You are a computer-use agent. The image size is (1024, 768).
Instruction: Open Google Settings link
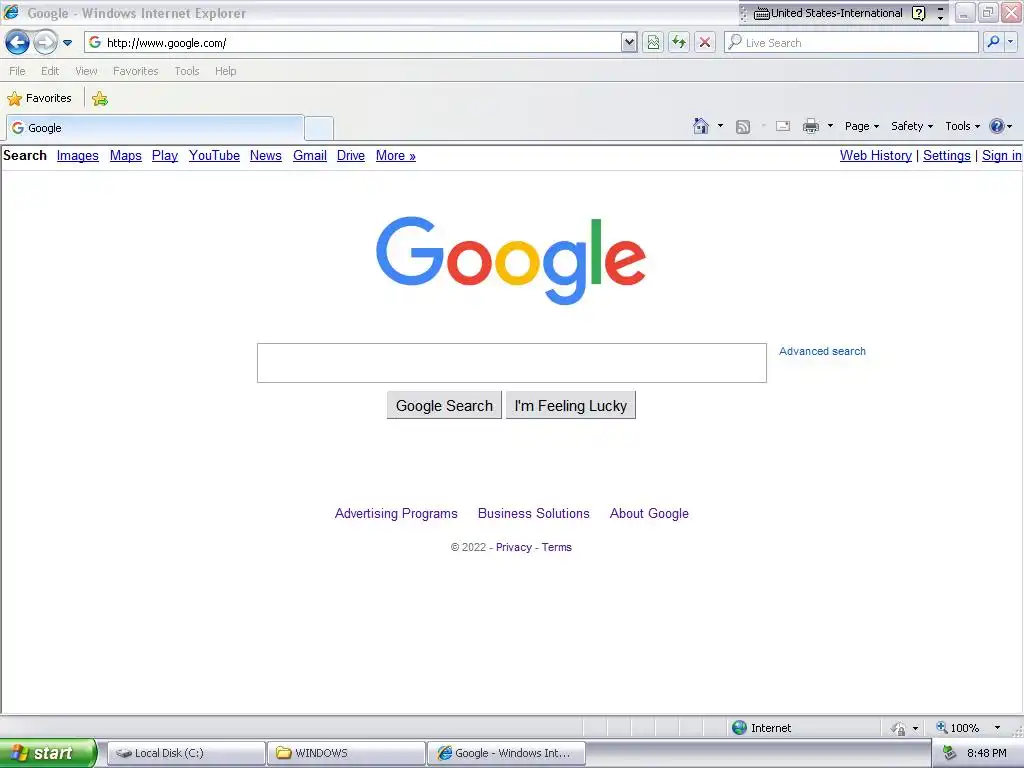(947, 155)
